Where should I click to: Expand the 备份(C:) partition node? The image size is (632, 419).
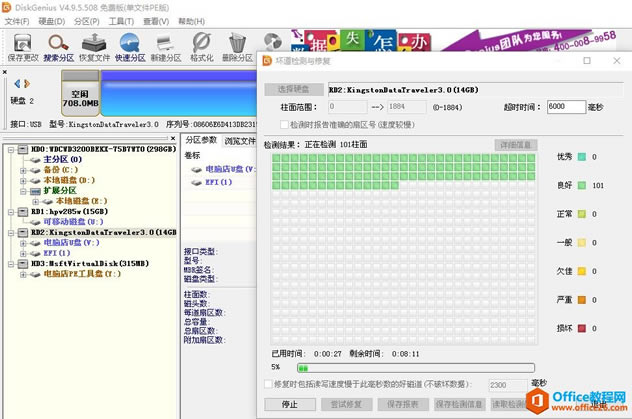(23, 170)
